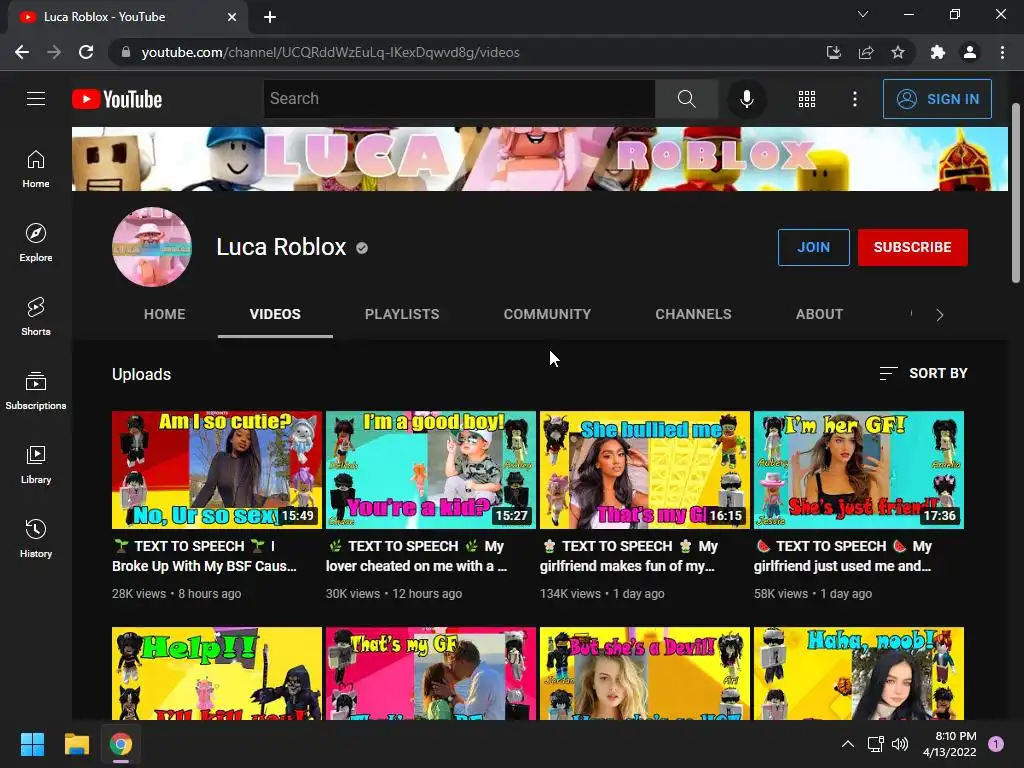Viewport: 1024px width, 768px height.
Task: Open the volume control in system tray
Action: 900,744
